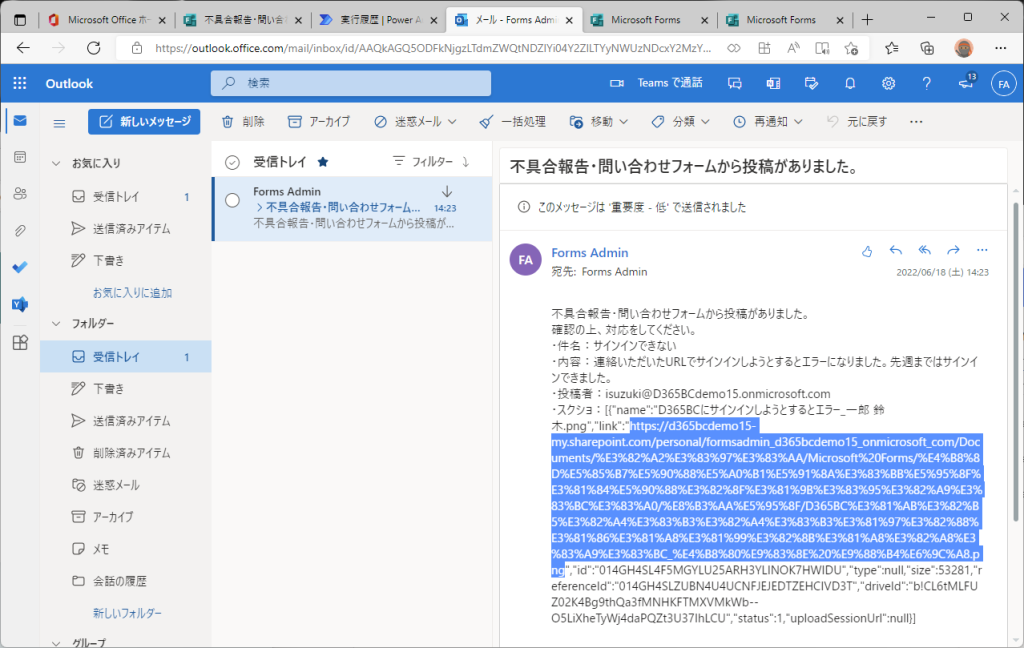Screen dimensions: 1024x648
Task: Open the メモ folder
Action: point(125,549)
